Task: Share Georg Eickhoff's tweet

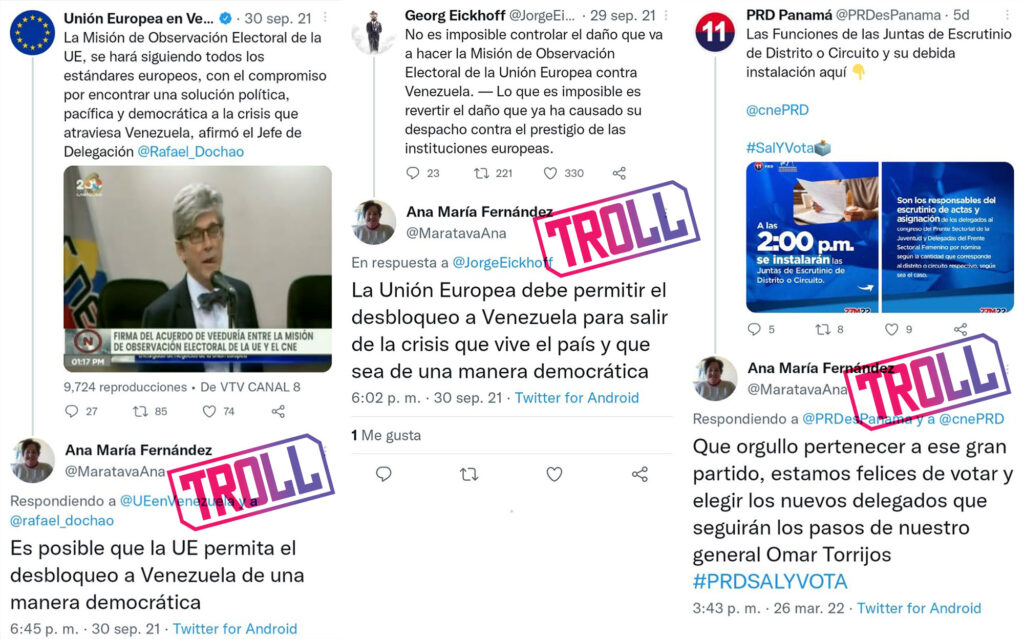Action: pyautogui.click(x=619, y=173)
